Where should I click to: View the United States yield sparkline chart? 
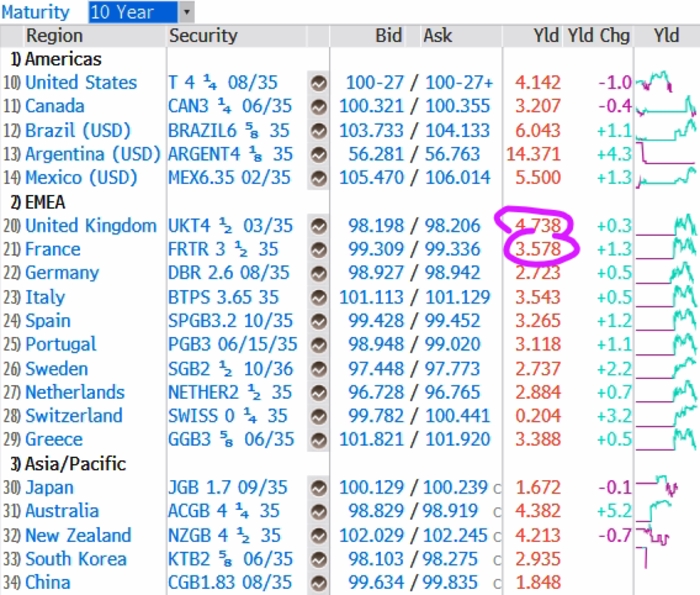[667, 83]
